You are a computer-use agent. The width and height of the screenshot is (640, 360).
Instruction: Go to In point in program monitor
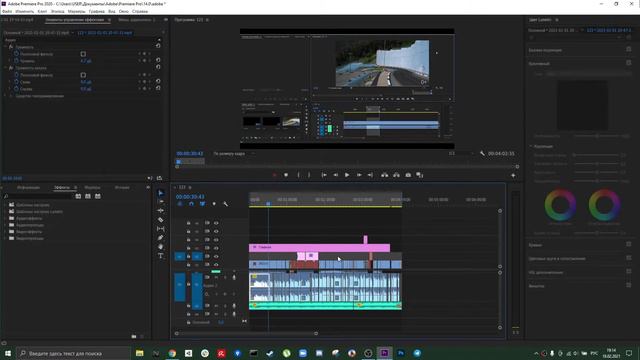coord(324,175)
